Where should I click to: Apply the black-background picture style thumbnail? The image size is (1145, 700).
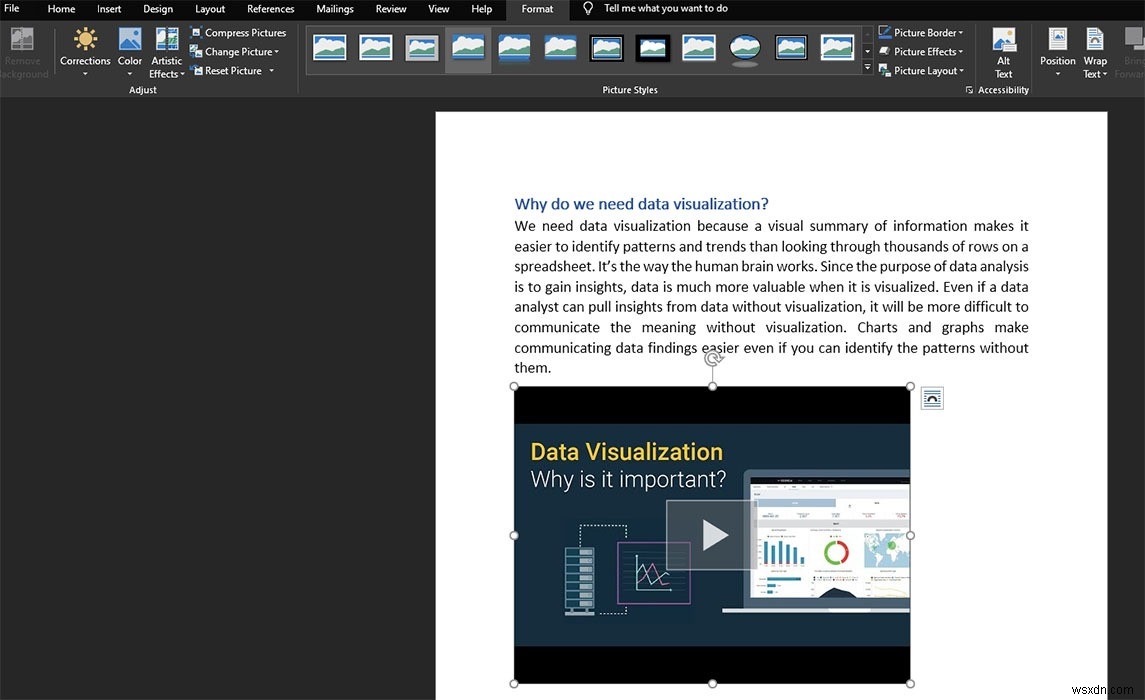(653, 47)
